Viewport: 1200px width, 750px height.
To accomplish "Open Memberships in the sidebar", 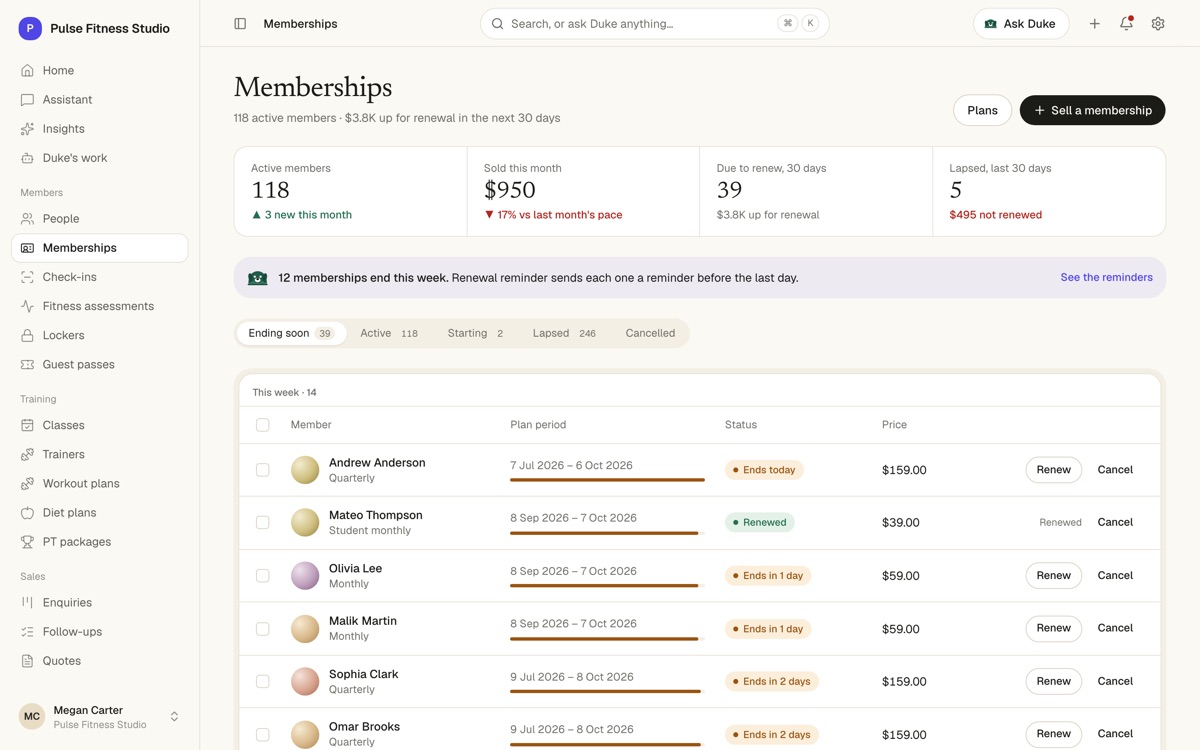I will tap(100, 248).
